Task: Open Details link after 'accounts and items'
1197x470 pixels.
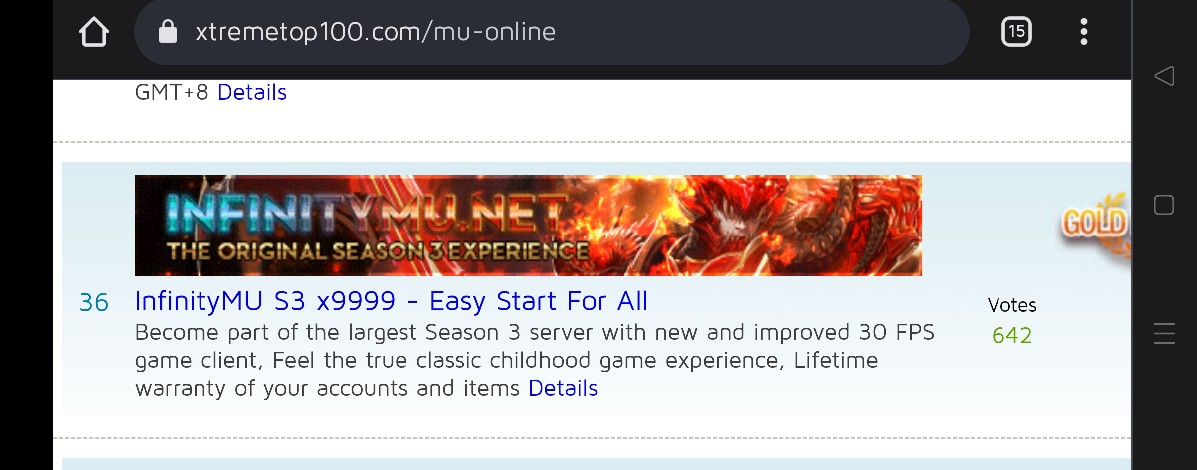Action: click(563, 388)
